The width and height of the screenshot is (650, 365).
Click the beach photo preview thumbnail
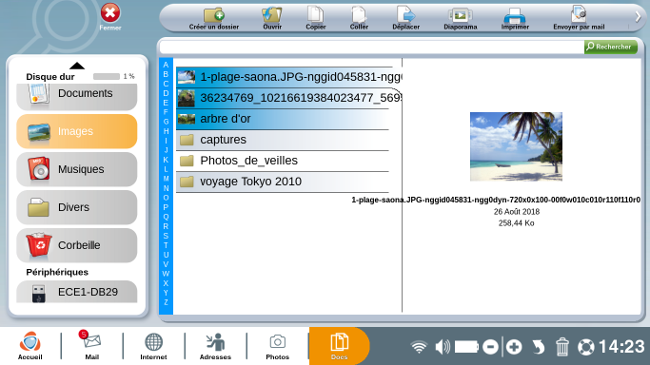click(x=516, y=146)
